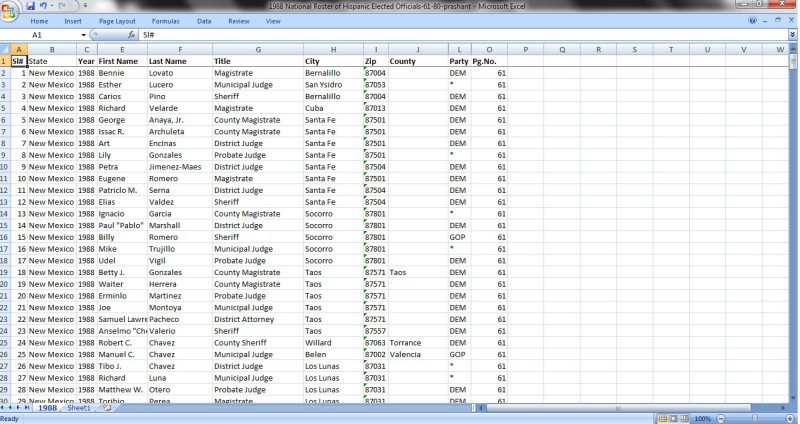Click the Insert Function fx icon

pos(131,35)
